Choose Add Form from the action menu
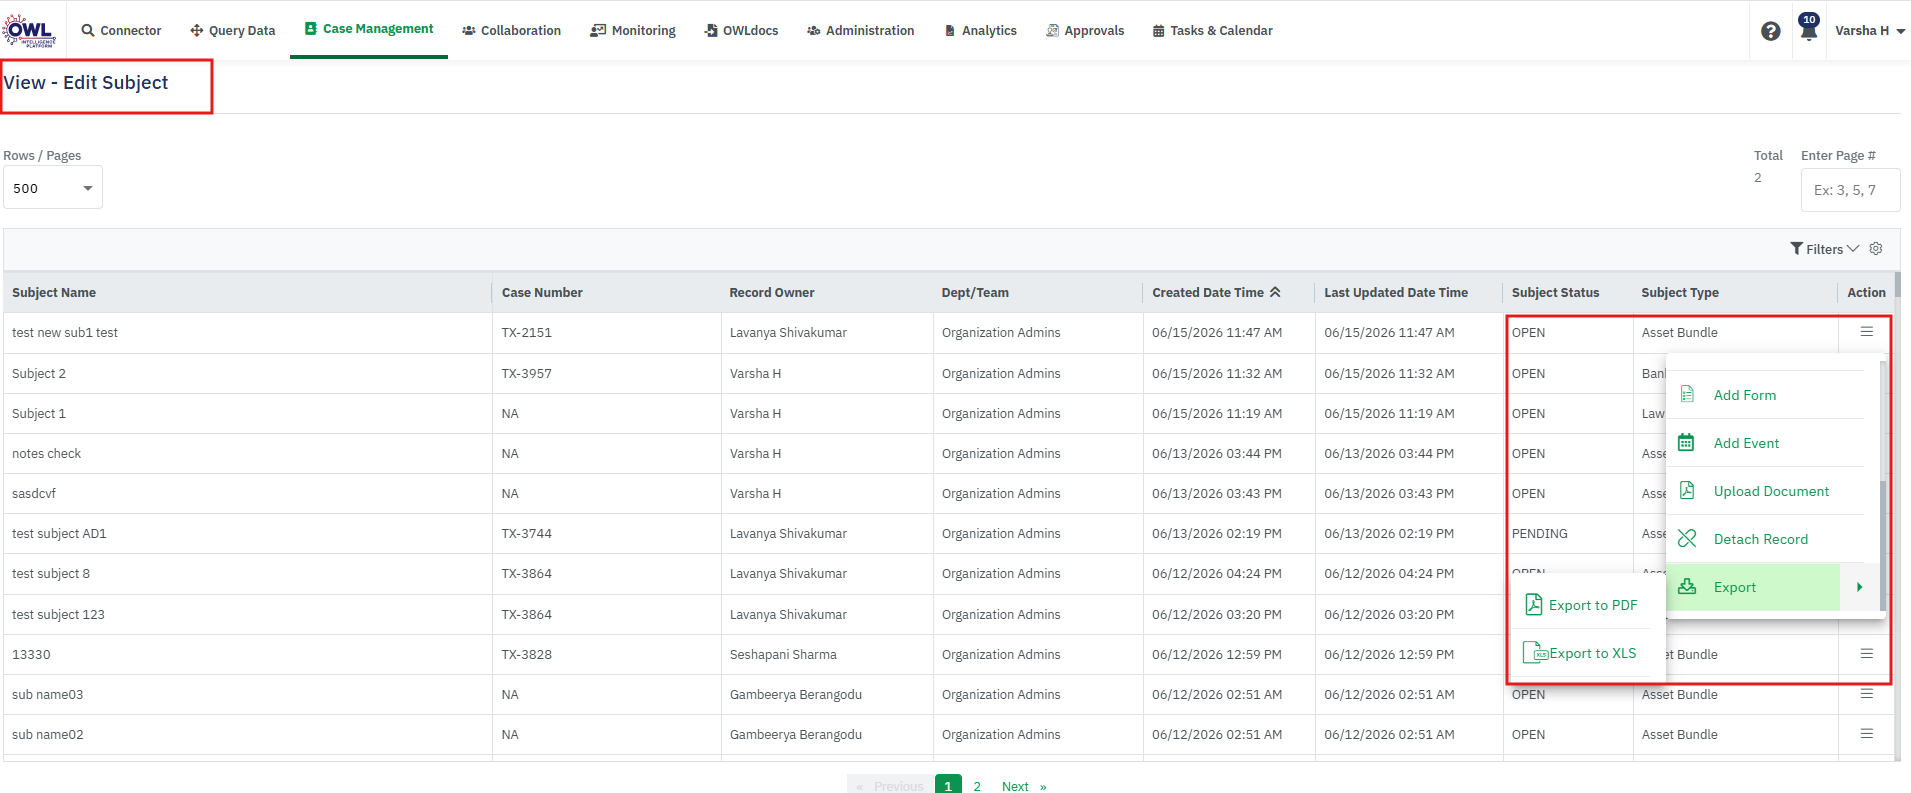Viewport: 1911px width, 793px height. 1744,395
